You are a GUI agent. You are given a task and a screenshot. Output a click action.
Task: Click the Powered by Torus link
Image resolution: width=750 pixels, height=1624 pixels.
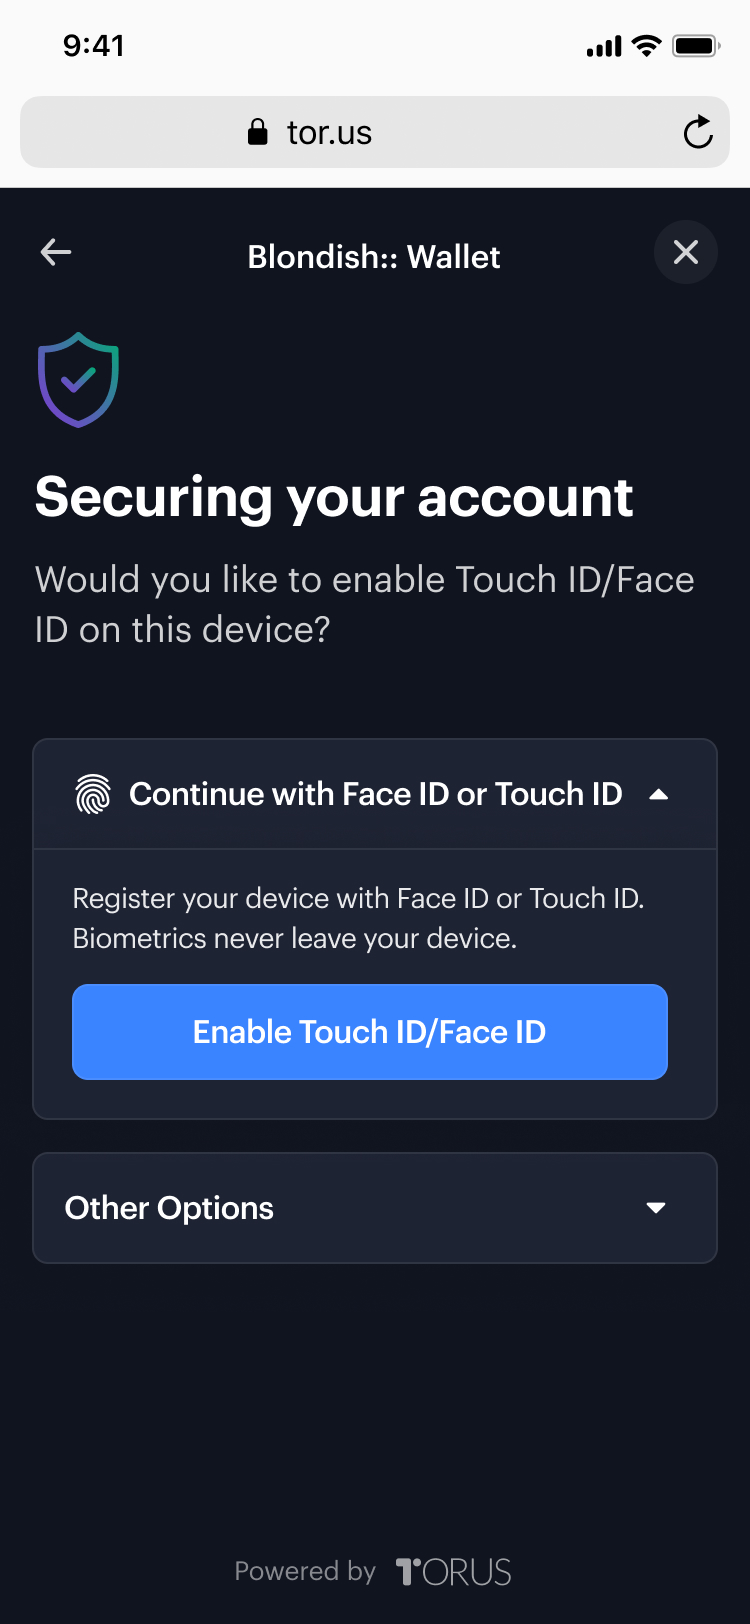373,1572
